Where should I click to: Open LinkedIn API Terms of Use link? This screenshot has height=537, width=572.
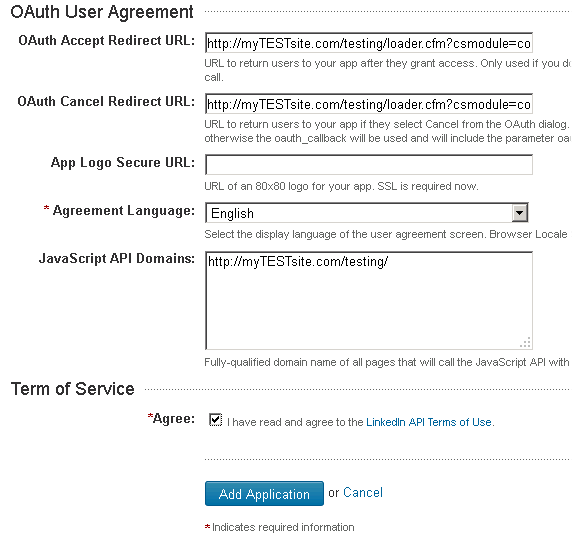coord(429,422)
